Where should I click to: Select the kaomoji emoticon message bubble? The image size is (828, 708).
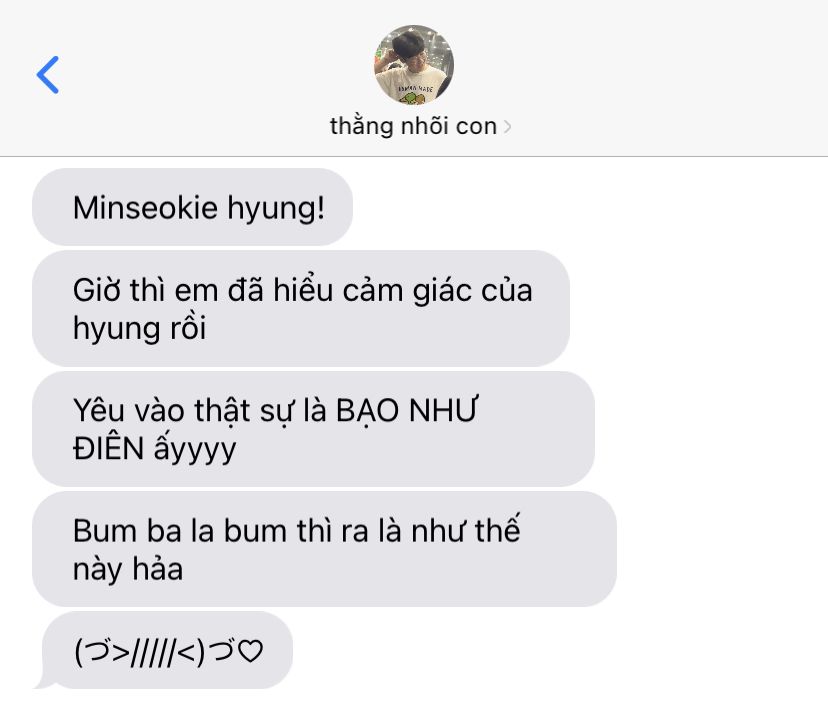[x=166, y=650]
